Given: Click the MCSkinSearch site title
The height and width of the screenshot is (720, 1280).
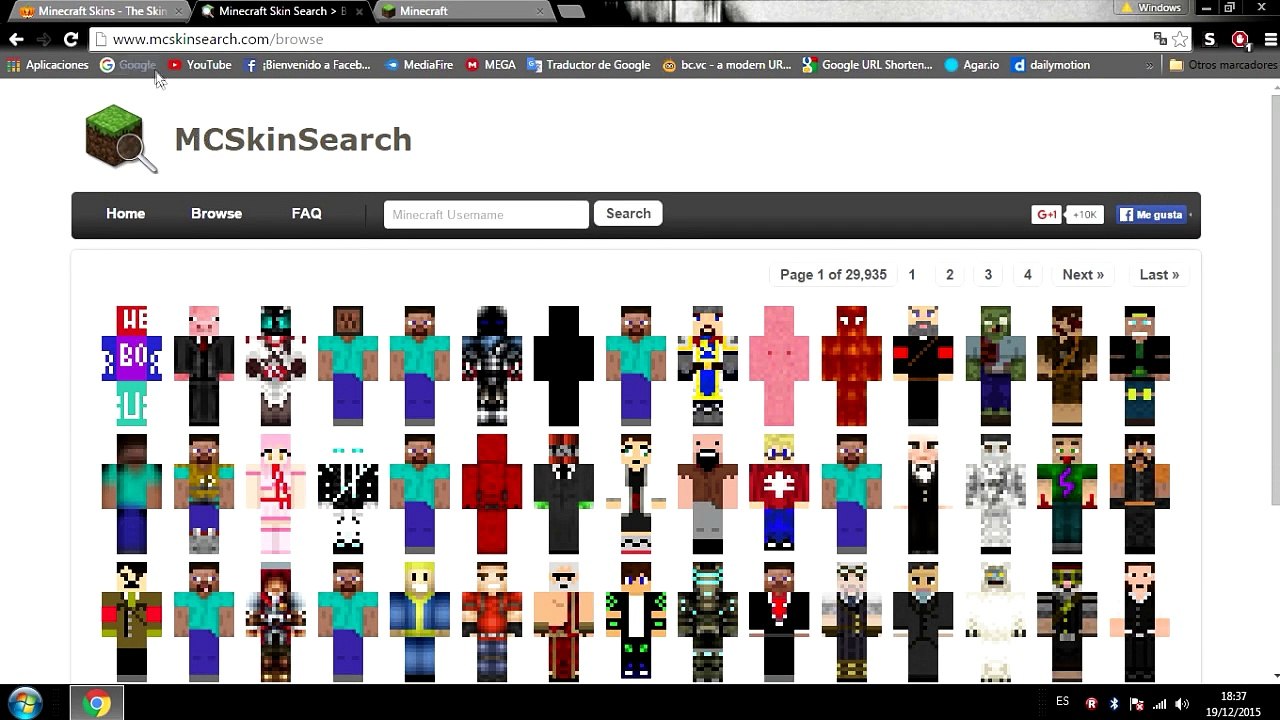Looking at the screenshot, I should point(293,139).
